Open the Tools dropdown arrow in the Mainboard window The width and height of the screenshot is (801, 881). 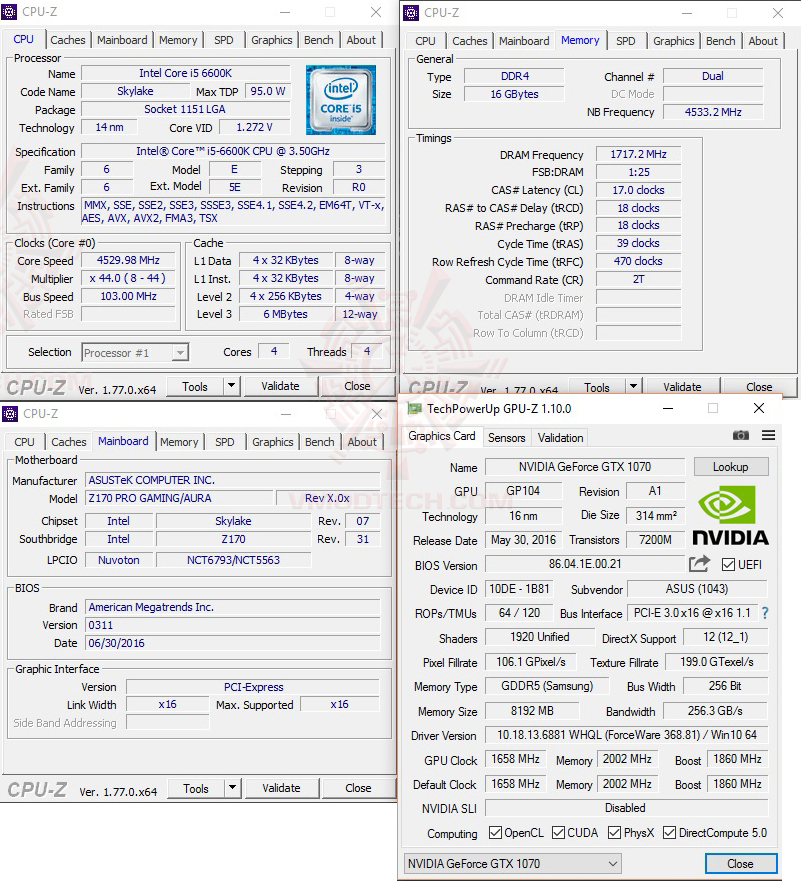pos(230,788)
